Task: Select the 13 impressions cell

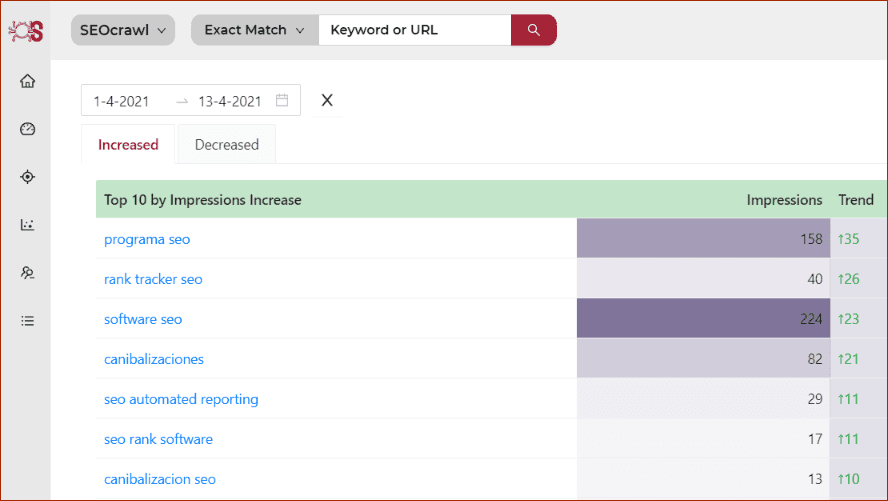Action: 703,479
